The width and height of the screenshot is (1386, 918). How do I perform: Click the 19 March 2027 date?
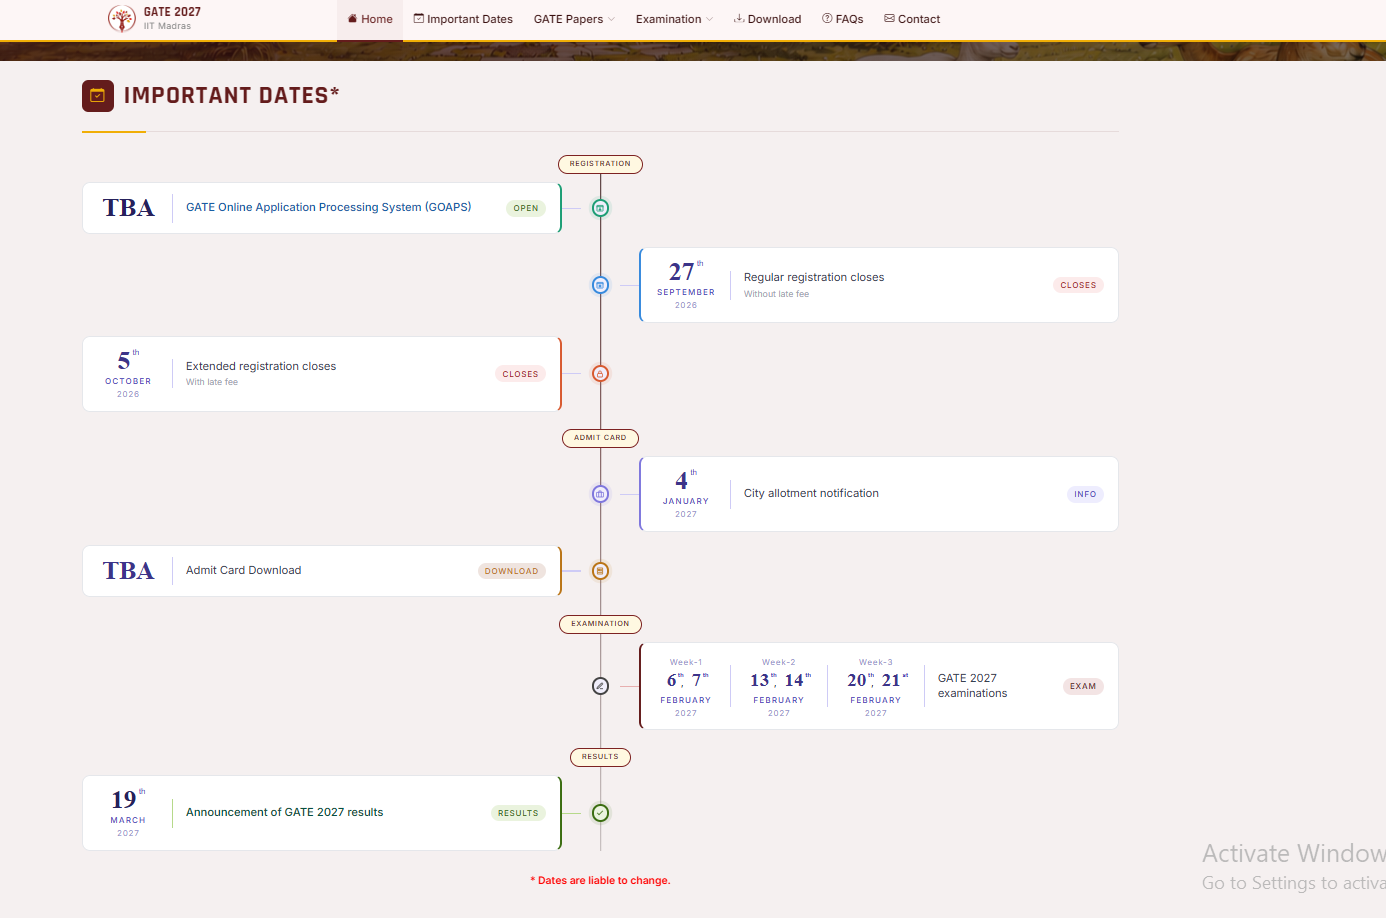coord(128,813)
